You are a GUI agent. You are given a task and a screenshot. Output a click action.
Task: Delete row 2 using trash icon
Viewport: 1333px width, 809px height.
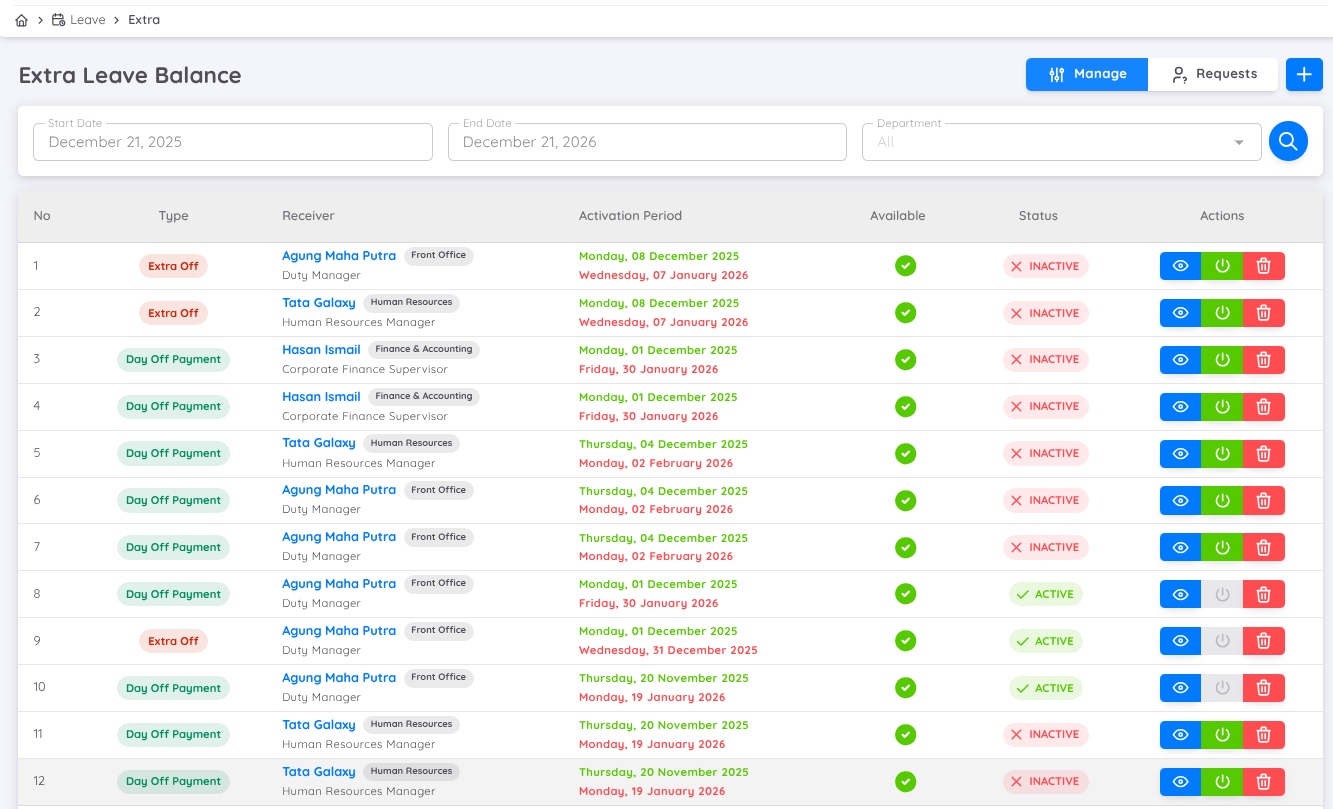coord(1263,313)
